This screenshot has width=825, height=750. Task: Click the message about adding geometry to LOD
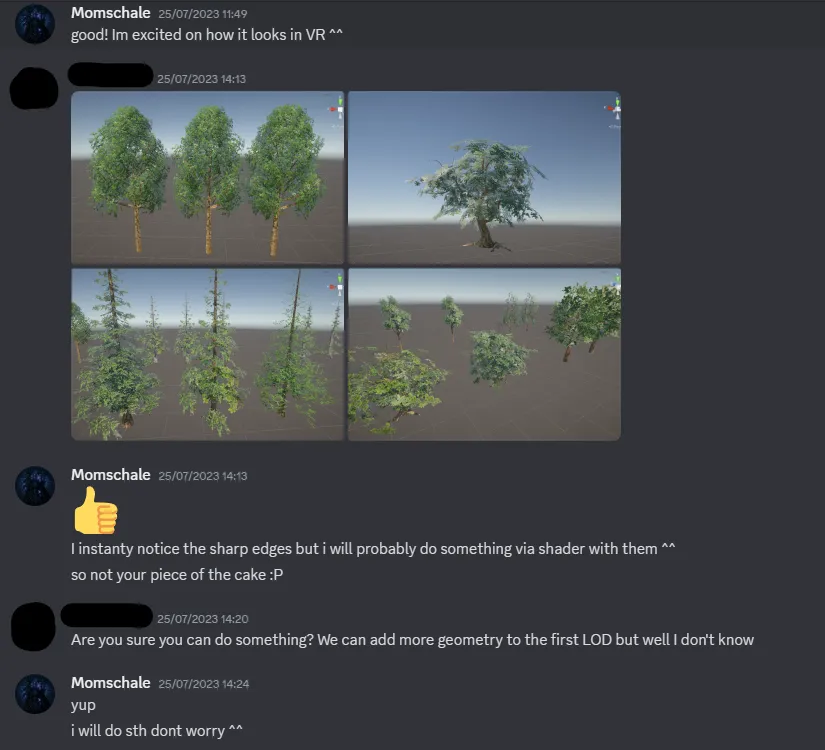[412, 640]
